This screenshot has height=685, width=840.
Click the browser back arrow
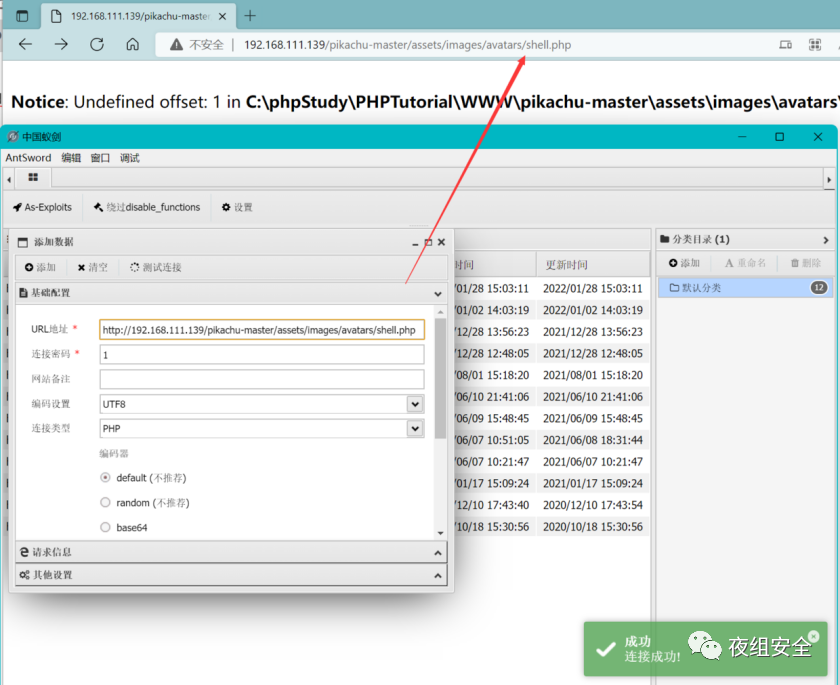coord(25,44)
